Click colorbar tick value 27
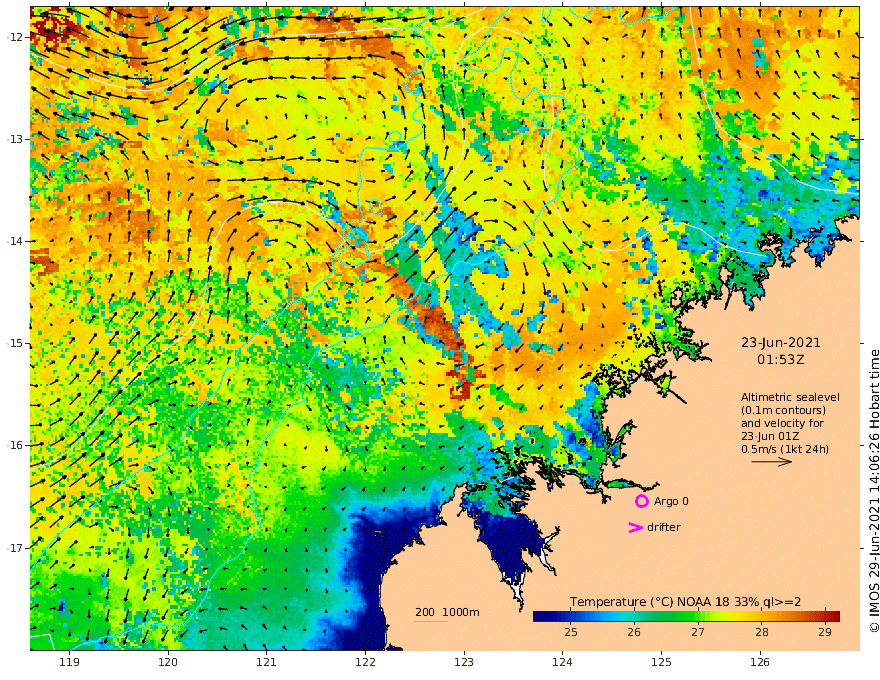The width and height of the screenshot is (880, 680). click(x=697, y=632)
